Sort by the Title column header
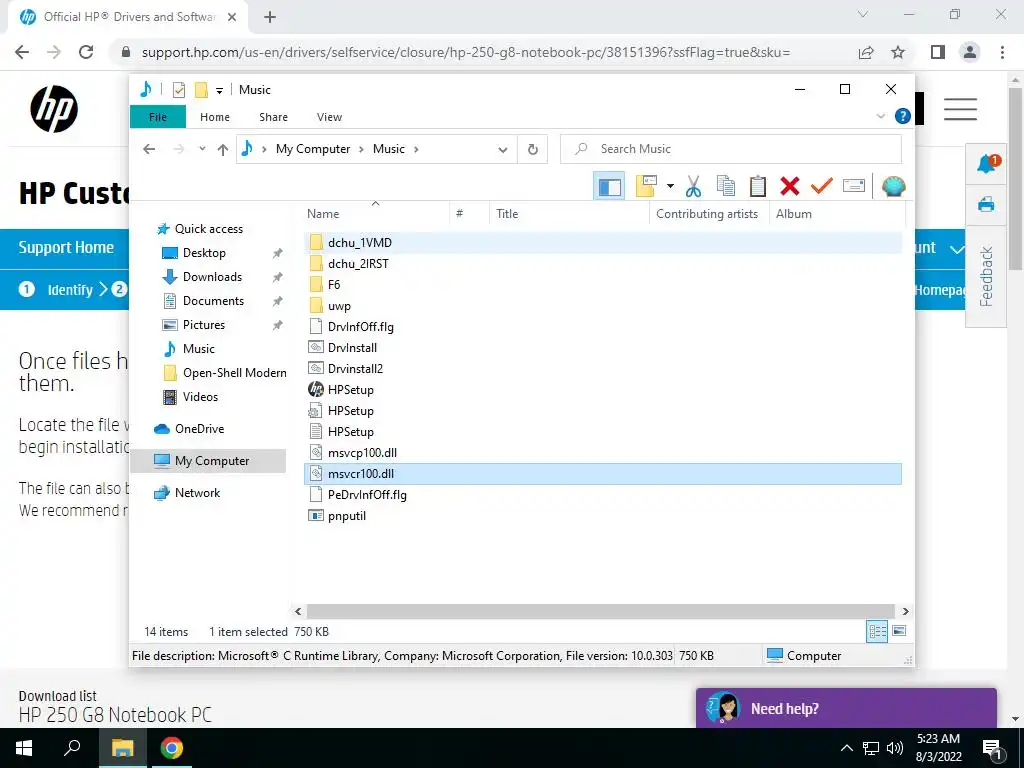This screenshot has height=768, width=1024. pyautogui.click(x=569, y=214)
